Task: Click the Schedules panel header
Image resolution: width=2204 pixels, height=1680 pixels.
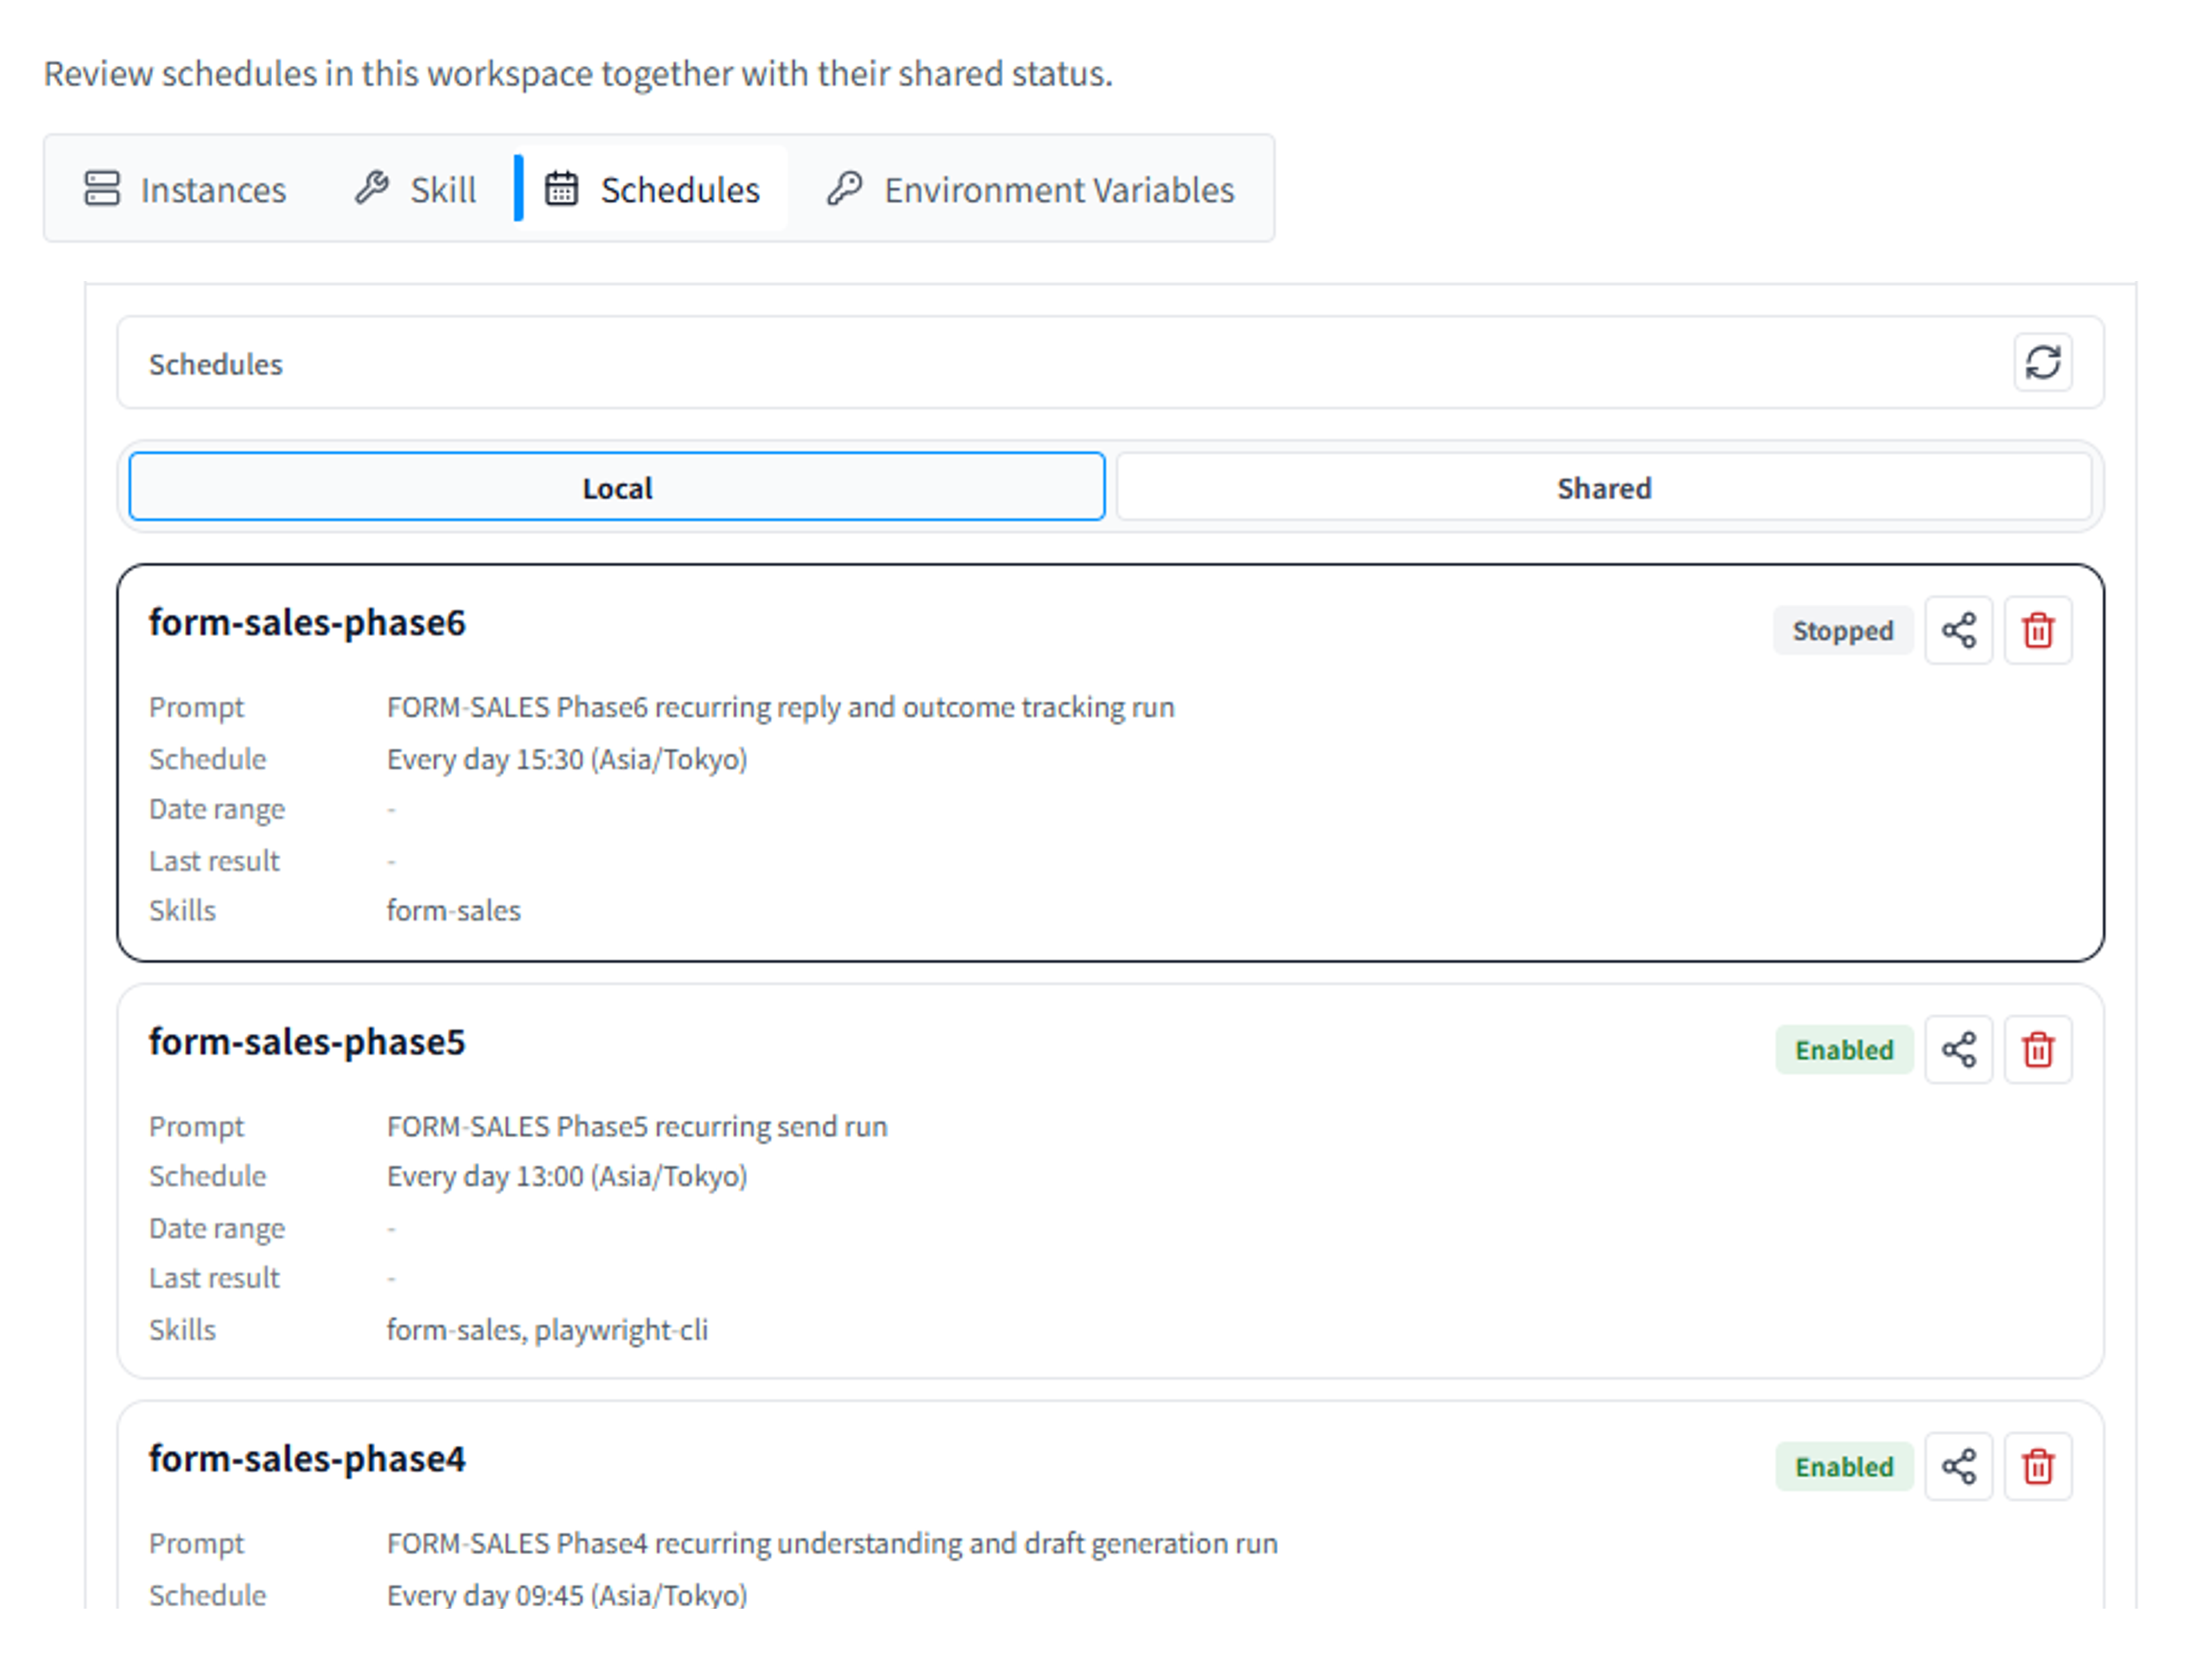Action: (216, 364)
